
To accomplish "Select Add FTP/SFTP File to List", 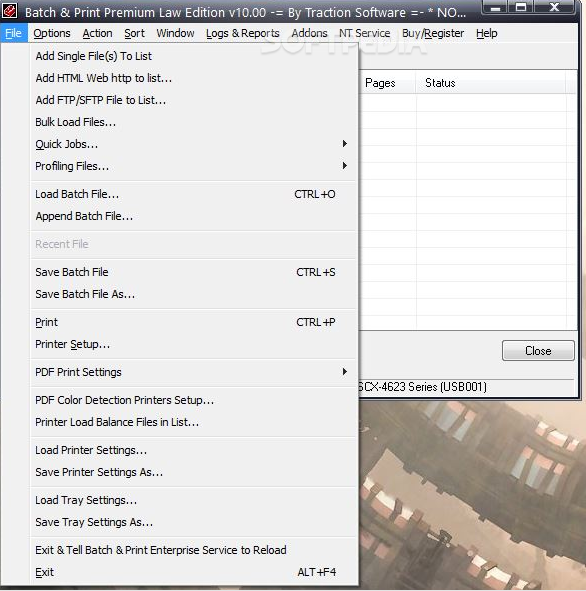I will pos(194,100).
